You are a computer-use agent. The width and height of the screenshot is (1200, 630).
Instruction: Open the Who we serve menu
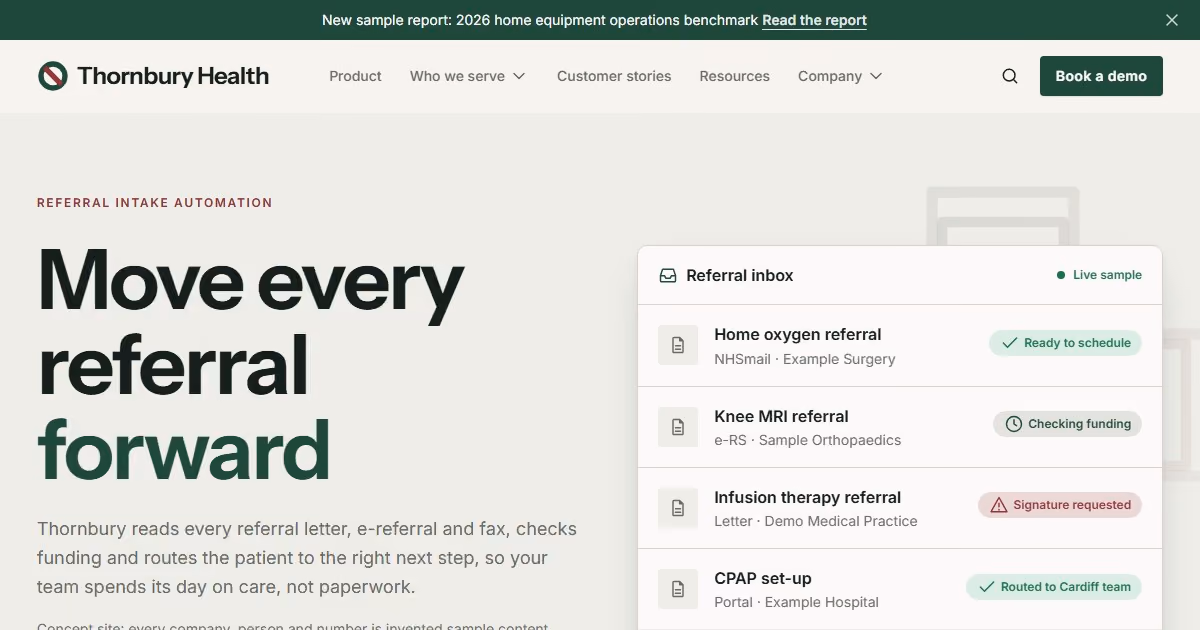467,76
